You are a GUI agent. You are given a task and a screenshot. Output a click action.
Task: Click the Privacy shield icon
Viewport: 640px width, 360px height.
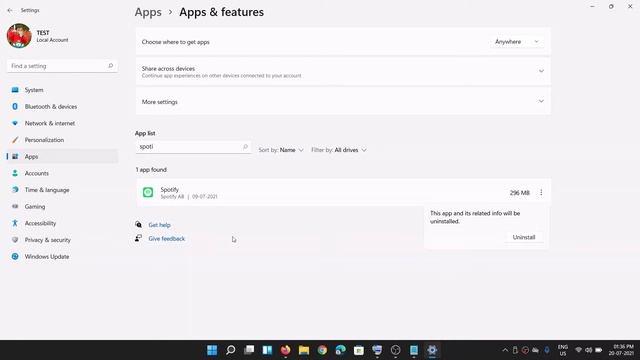(15, 240)
